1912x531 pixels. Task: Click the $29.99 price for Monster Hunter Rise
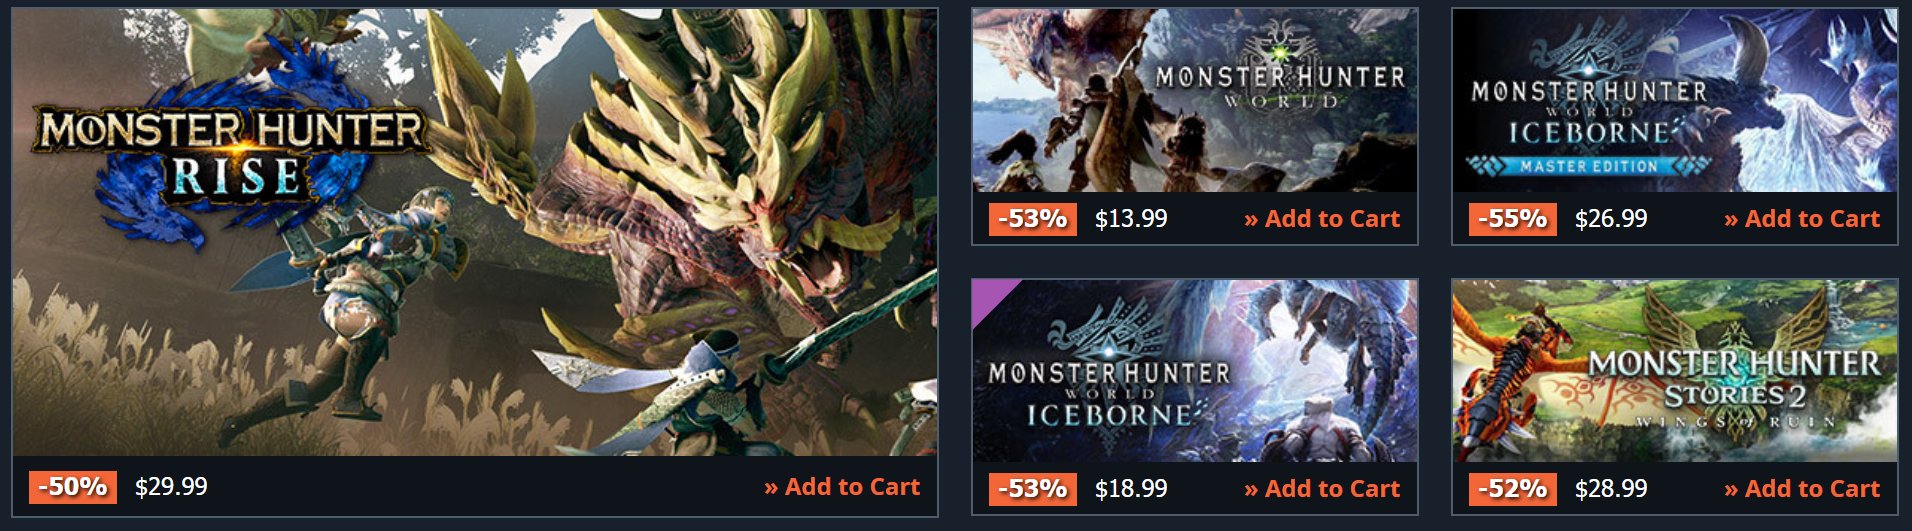[x=171, y=487]
